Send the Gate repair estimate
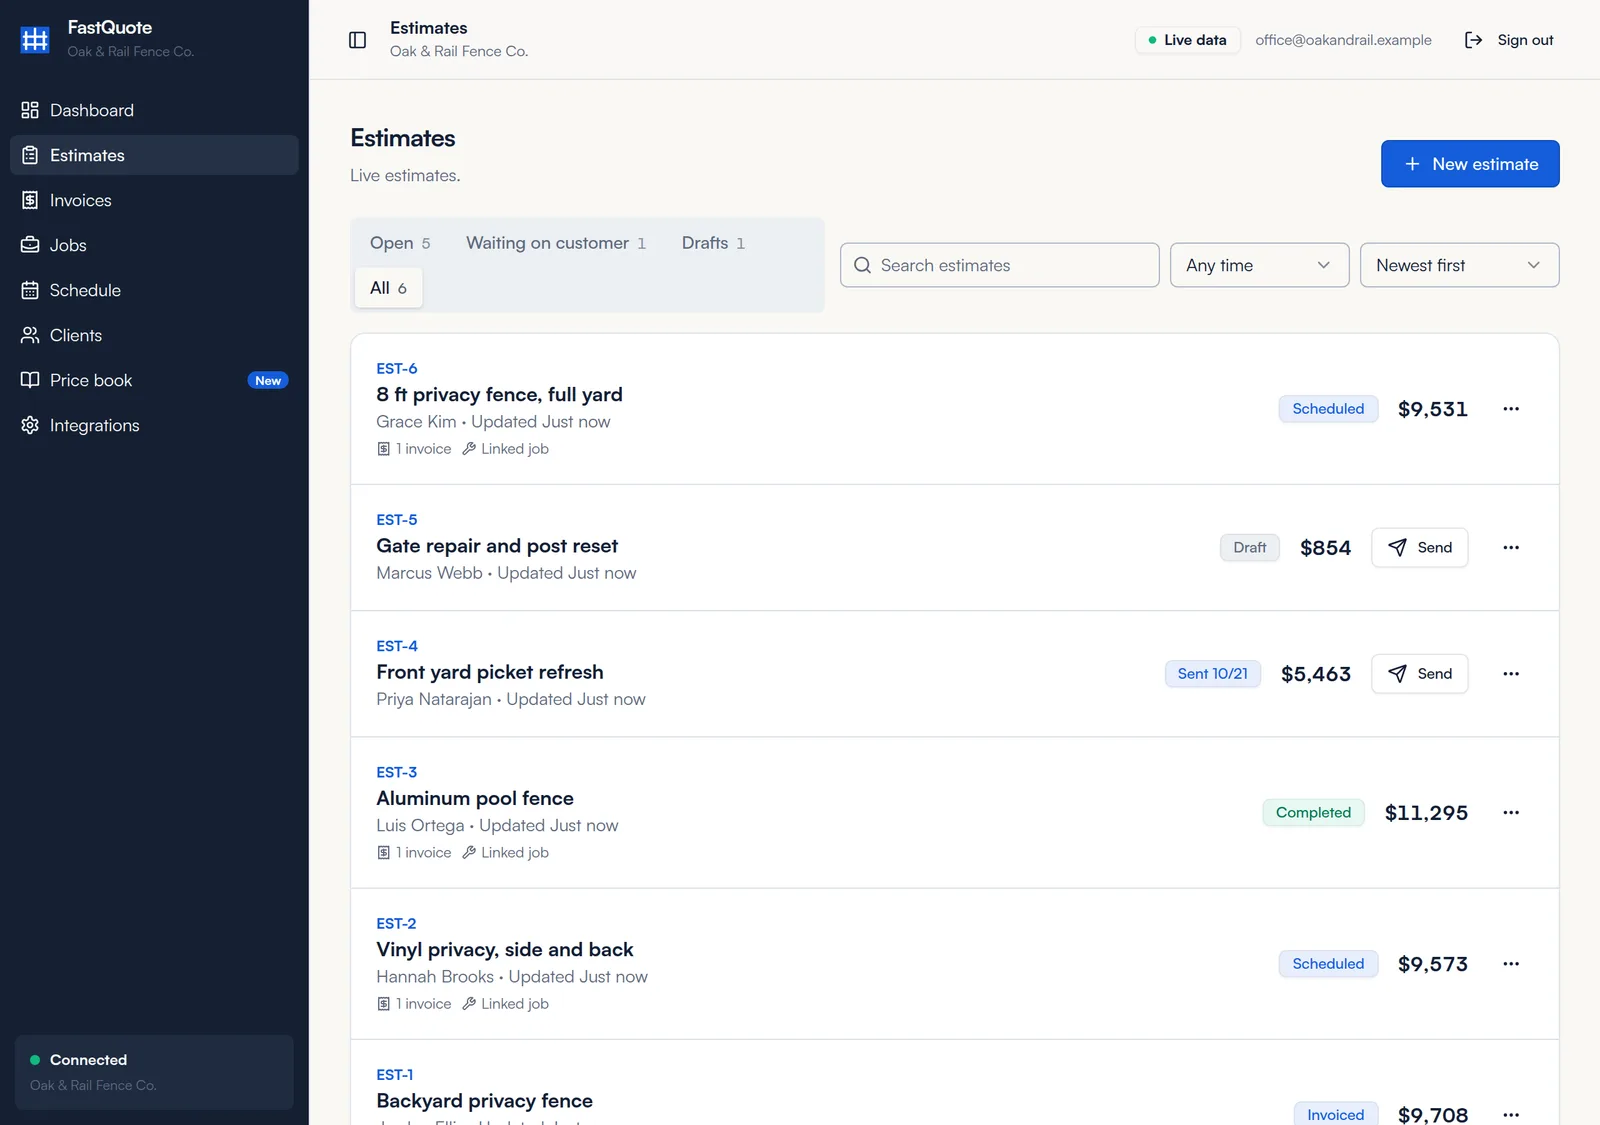Image resolution: width=1600 pixels, height=1125 pixels. [x=1420, y=548]
